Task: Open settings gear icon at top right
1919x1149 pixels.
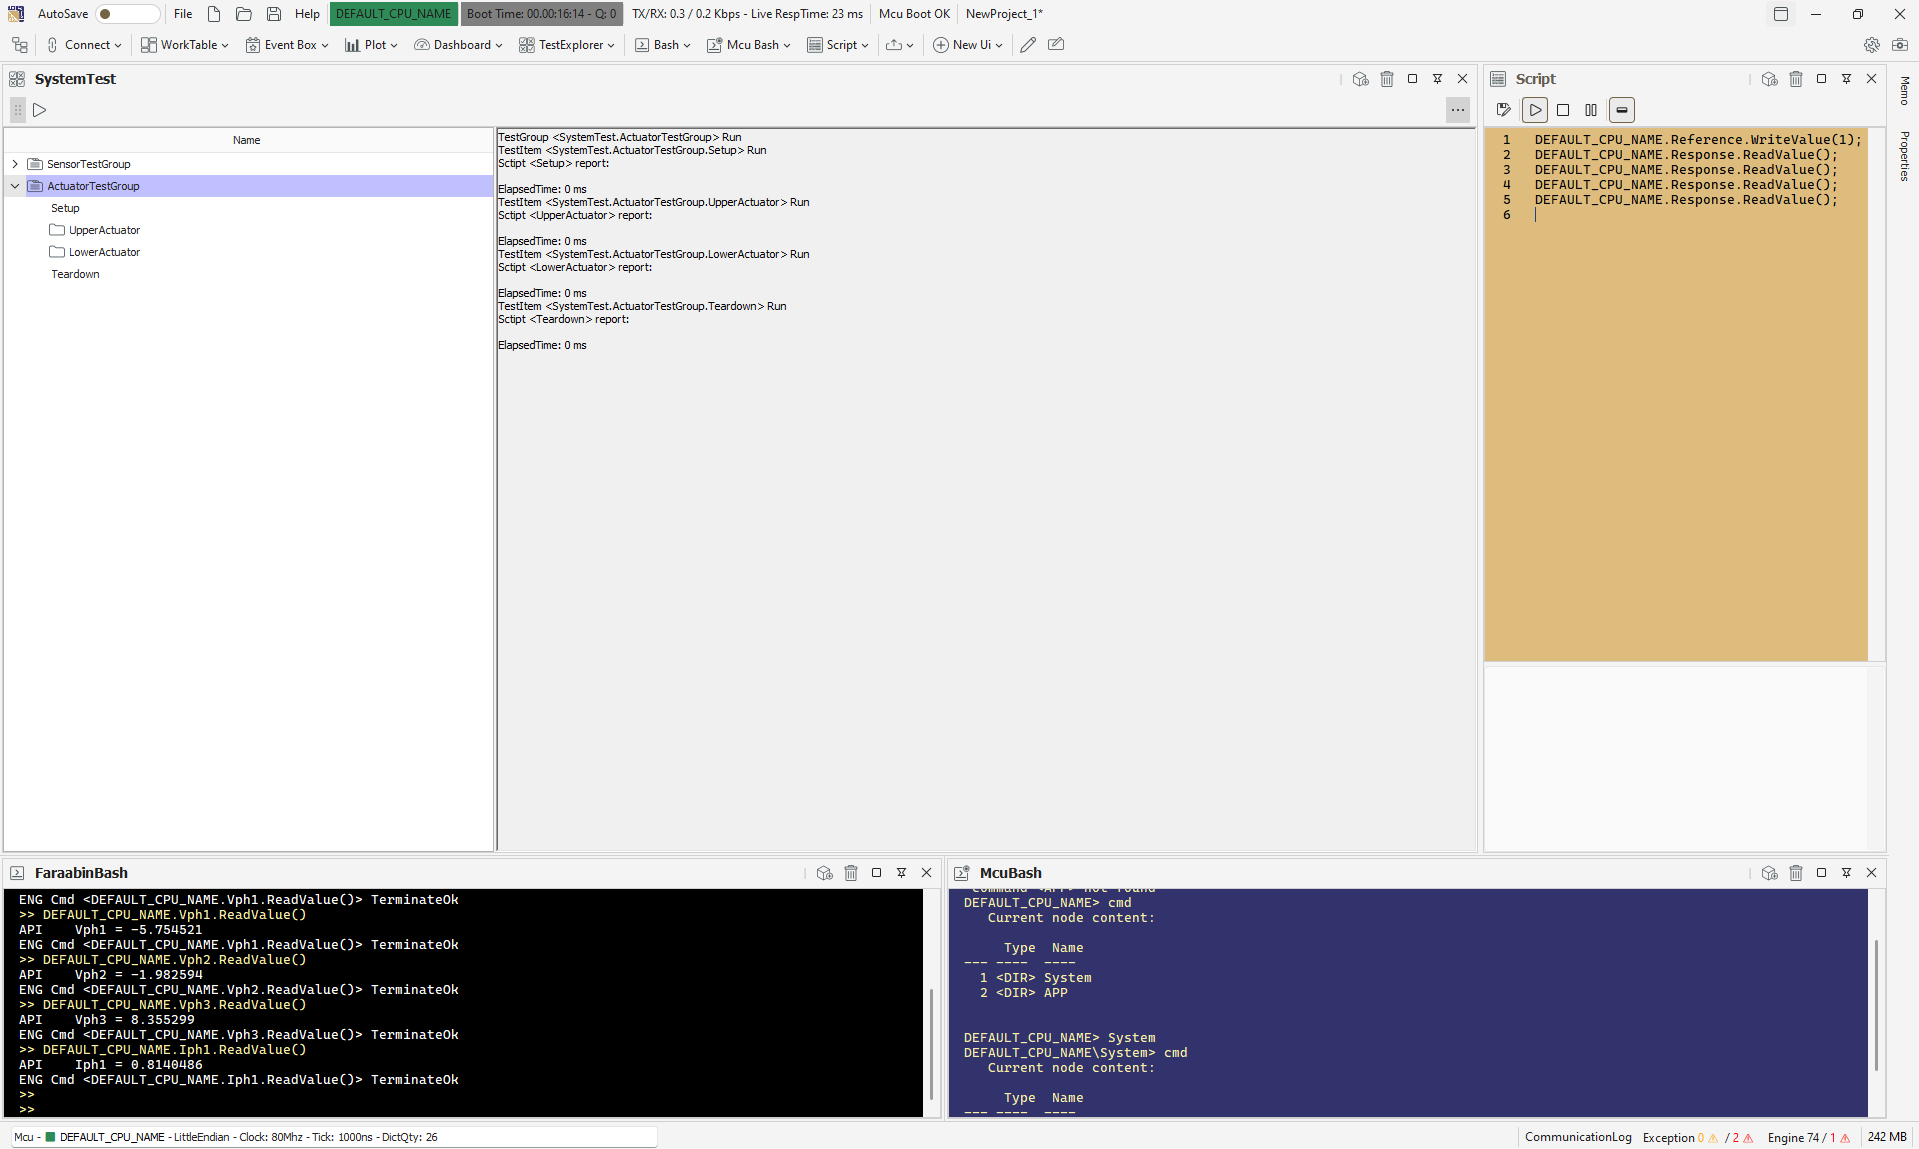Action: [1871, 45]
